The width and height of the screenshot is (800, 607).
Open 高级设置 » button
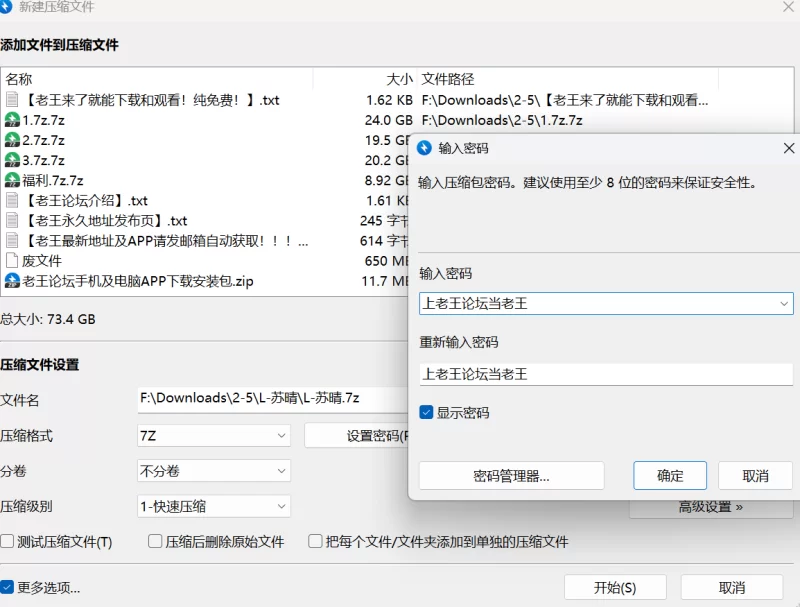coord(711,507)
